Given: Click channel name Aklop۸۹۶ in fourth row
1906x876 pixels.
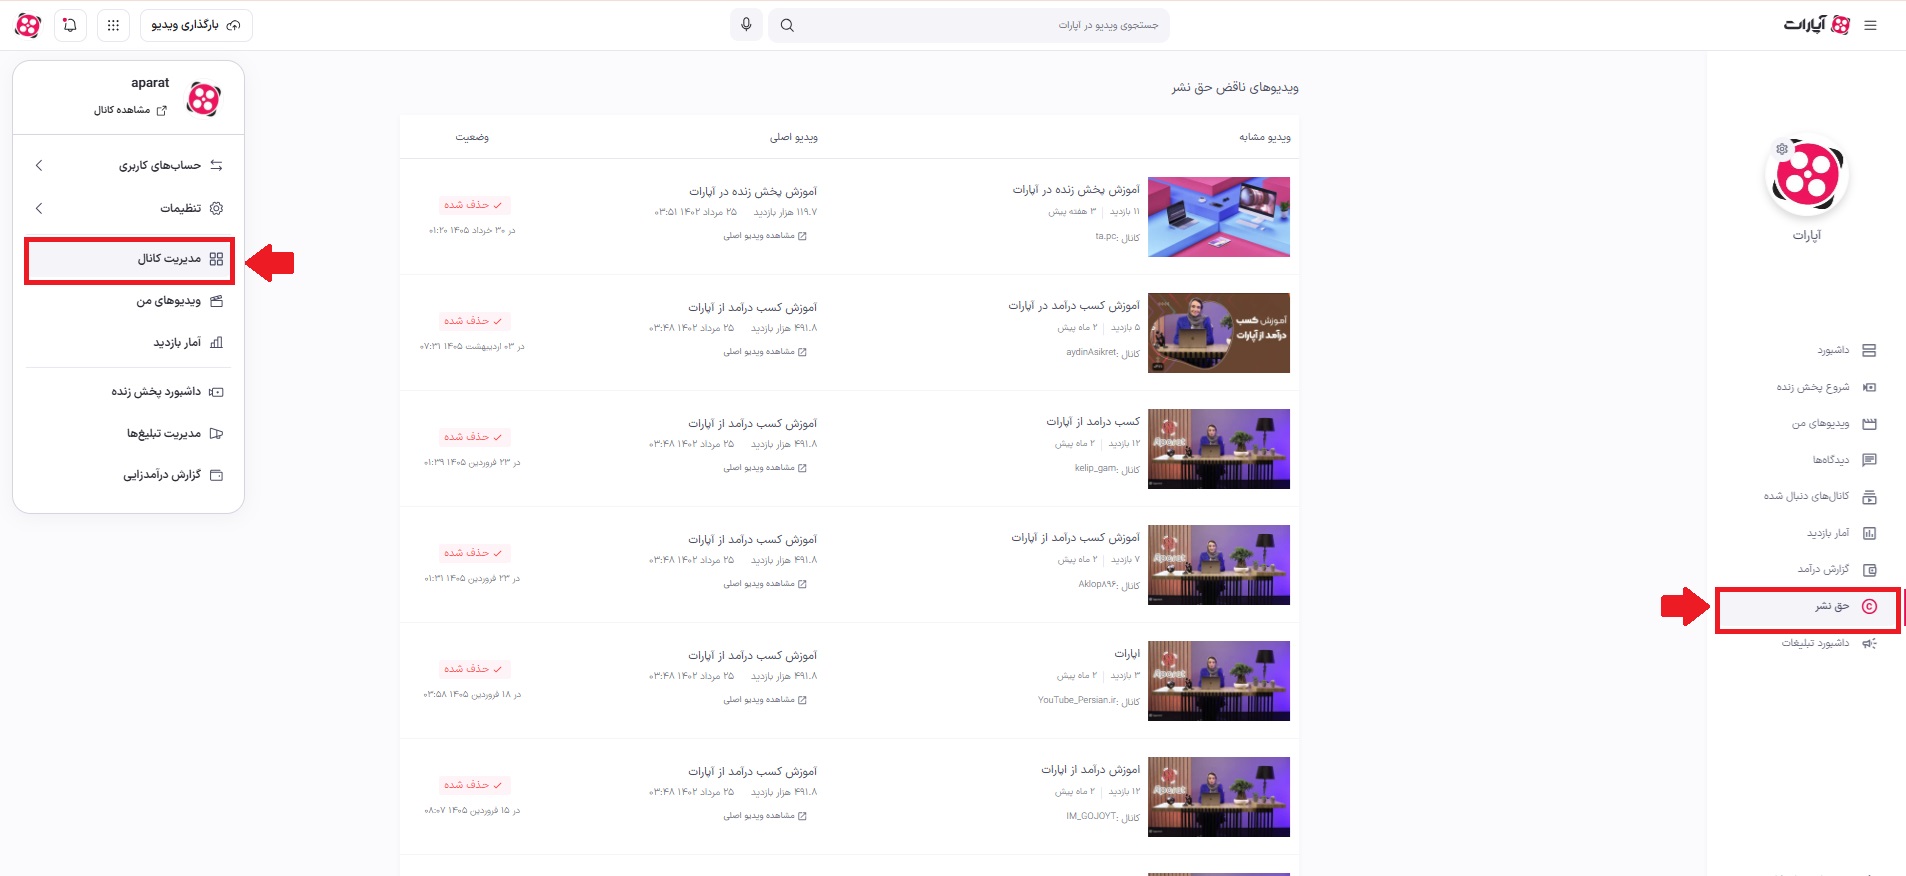Looking at the screenshot, I should pos(1098,584).
